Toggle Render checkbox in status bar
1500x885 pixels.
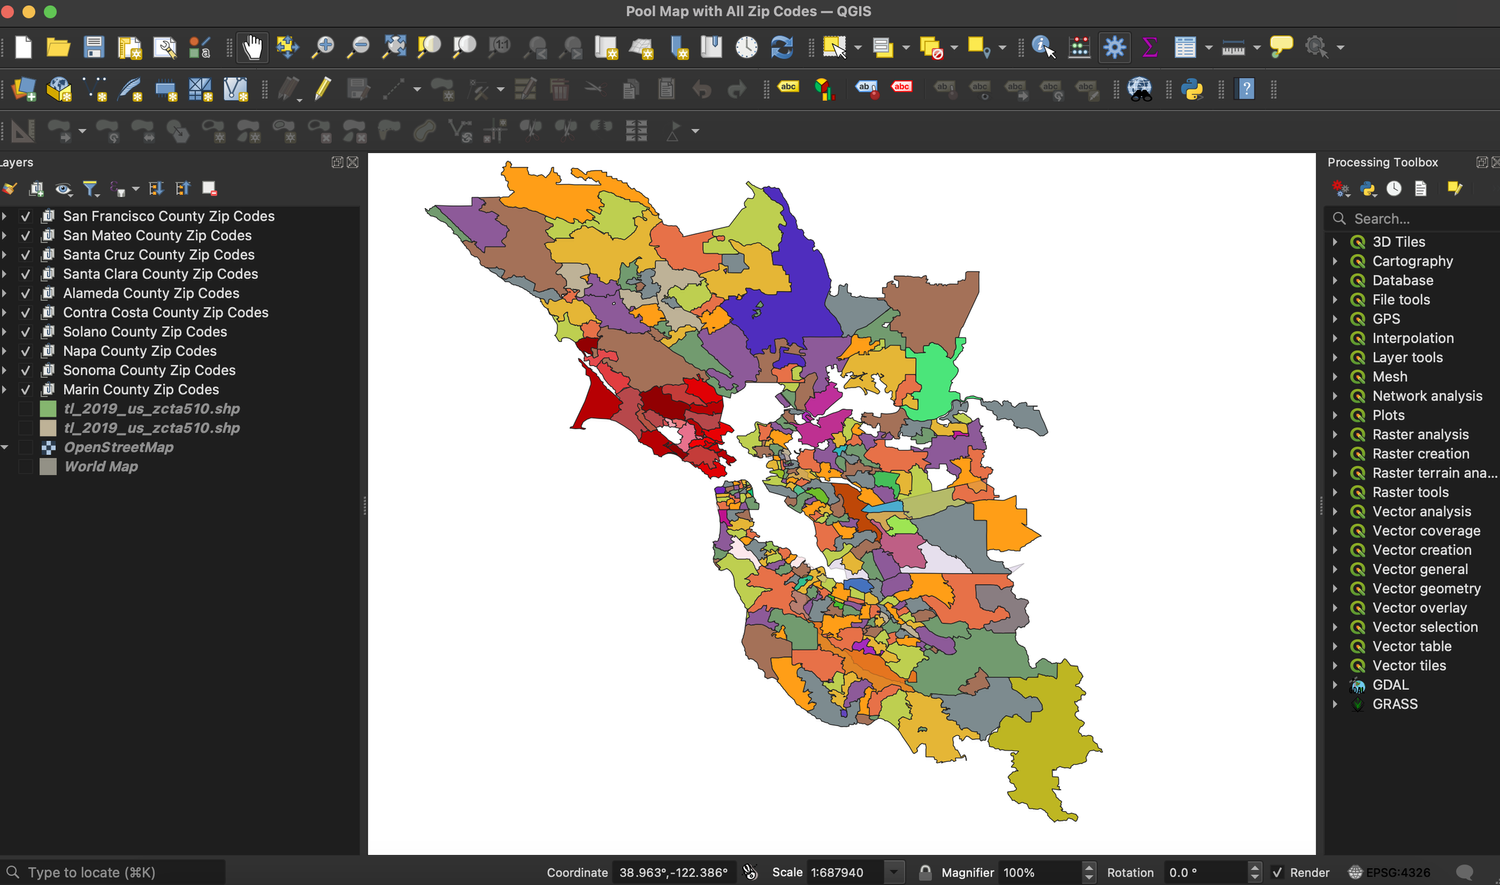pos(1277,872)
